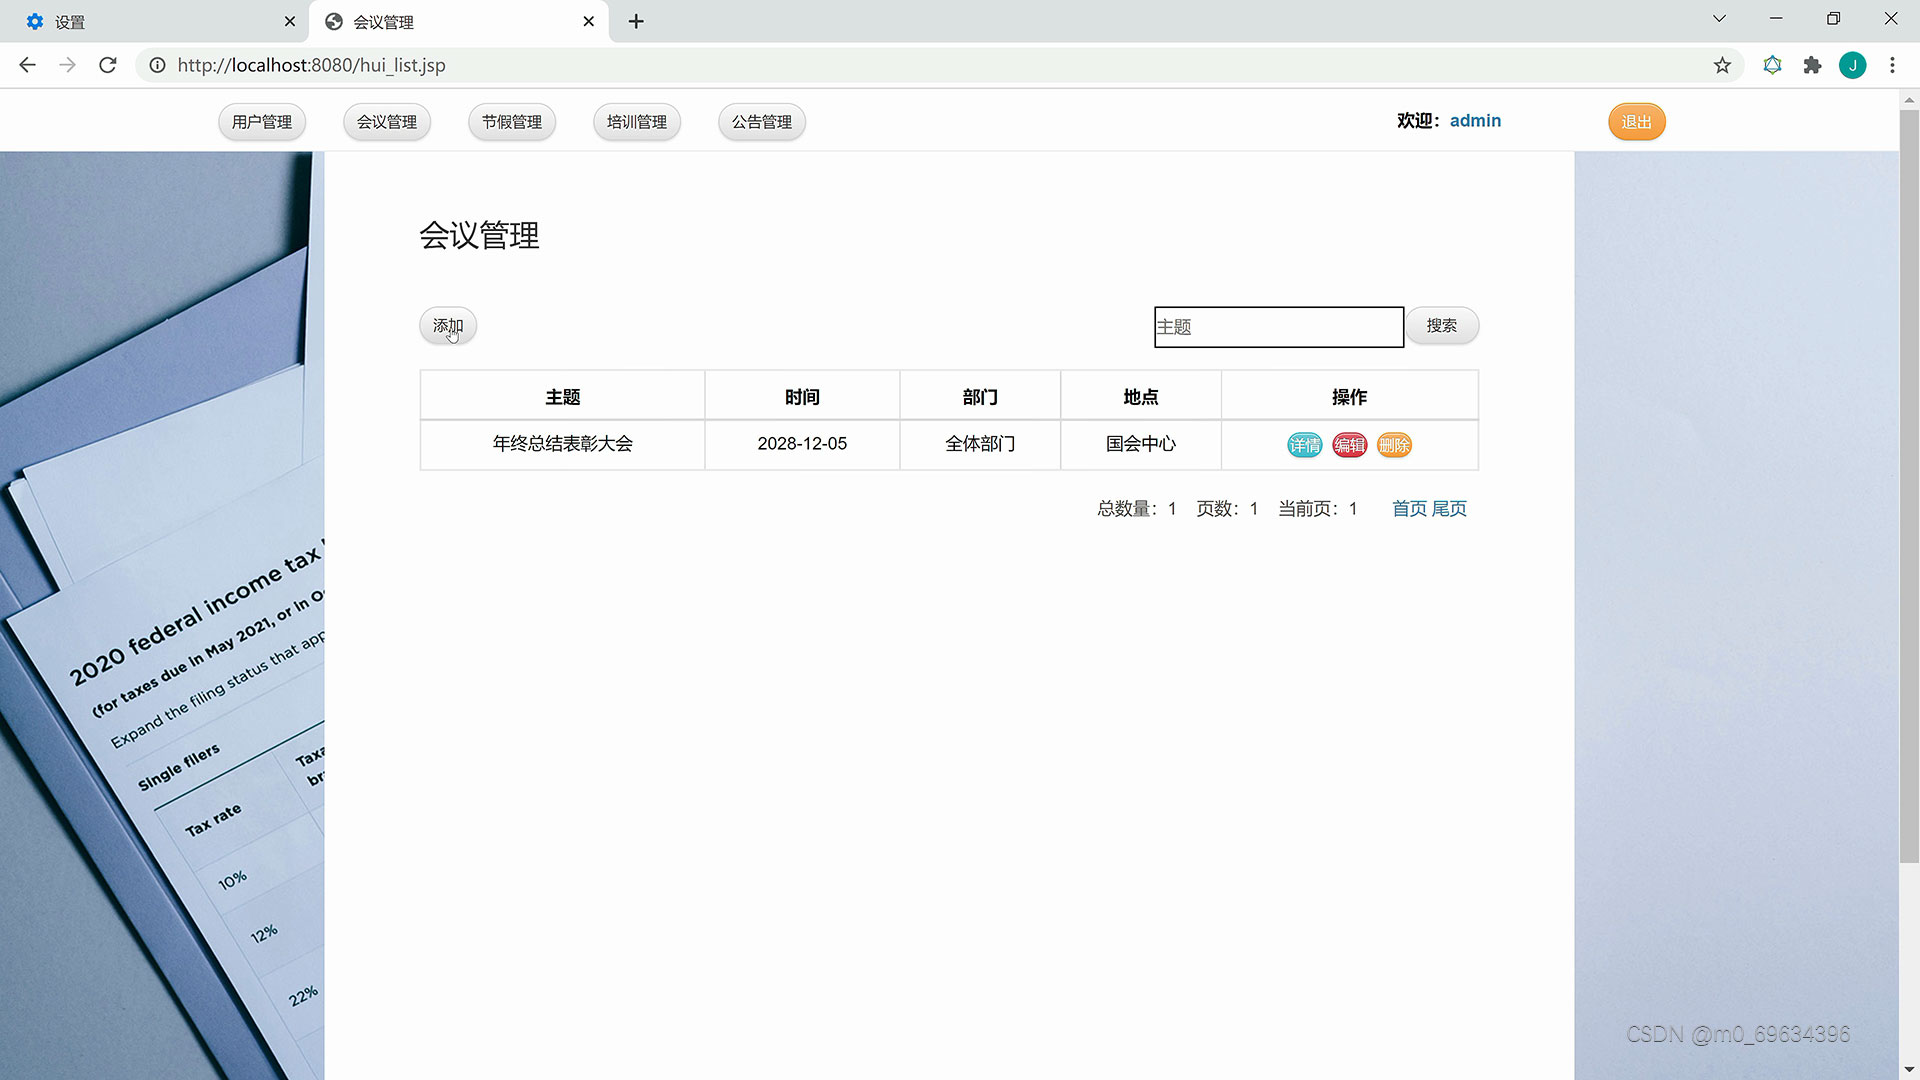Click the orange 退出 logout button
Screen dimensions: 1920x1080
(x=1636, y=122)
